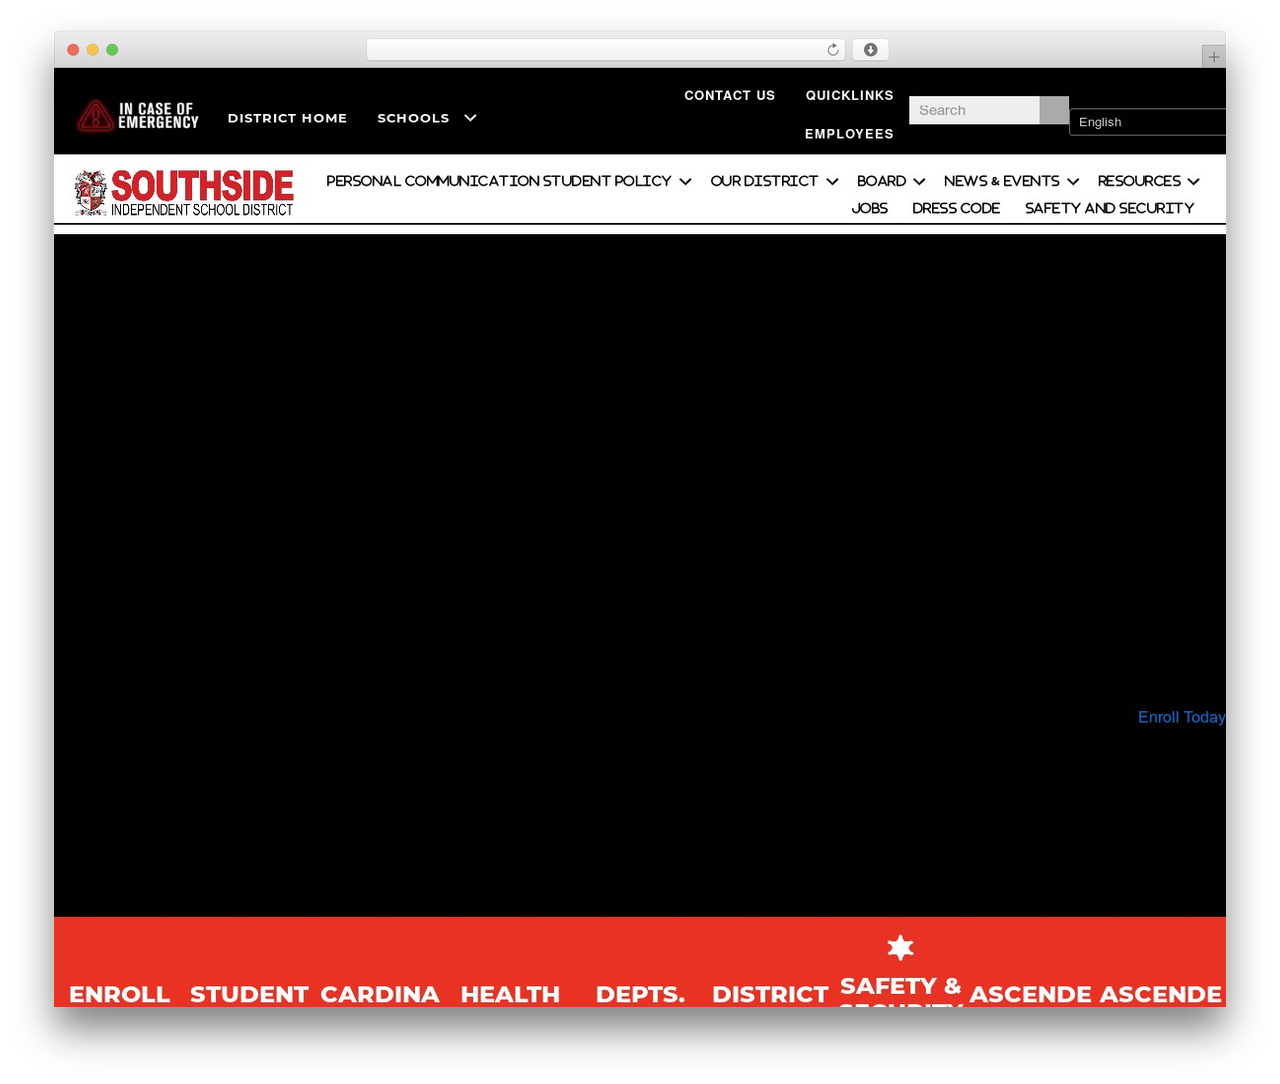Click the gray search submit button
This screenshot has width=1280, height=1084.
coord(1054,110)
